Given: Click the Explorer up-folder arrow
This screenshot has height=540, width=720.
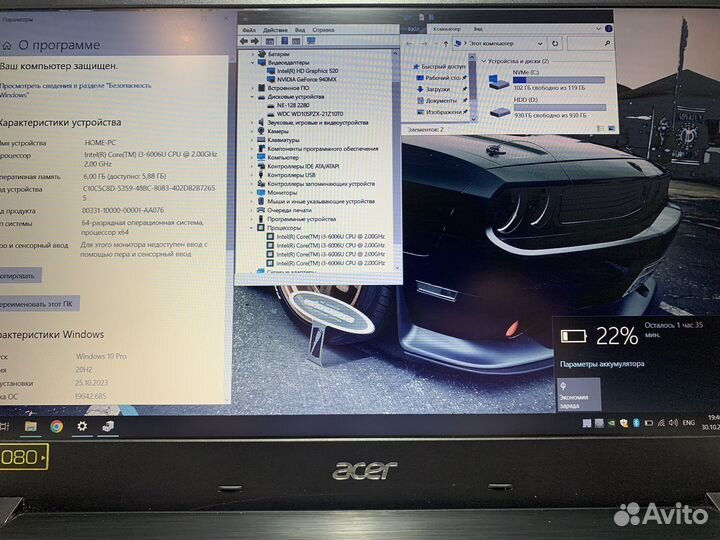Looking at the screenshot, I should (x=445, y=44).
